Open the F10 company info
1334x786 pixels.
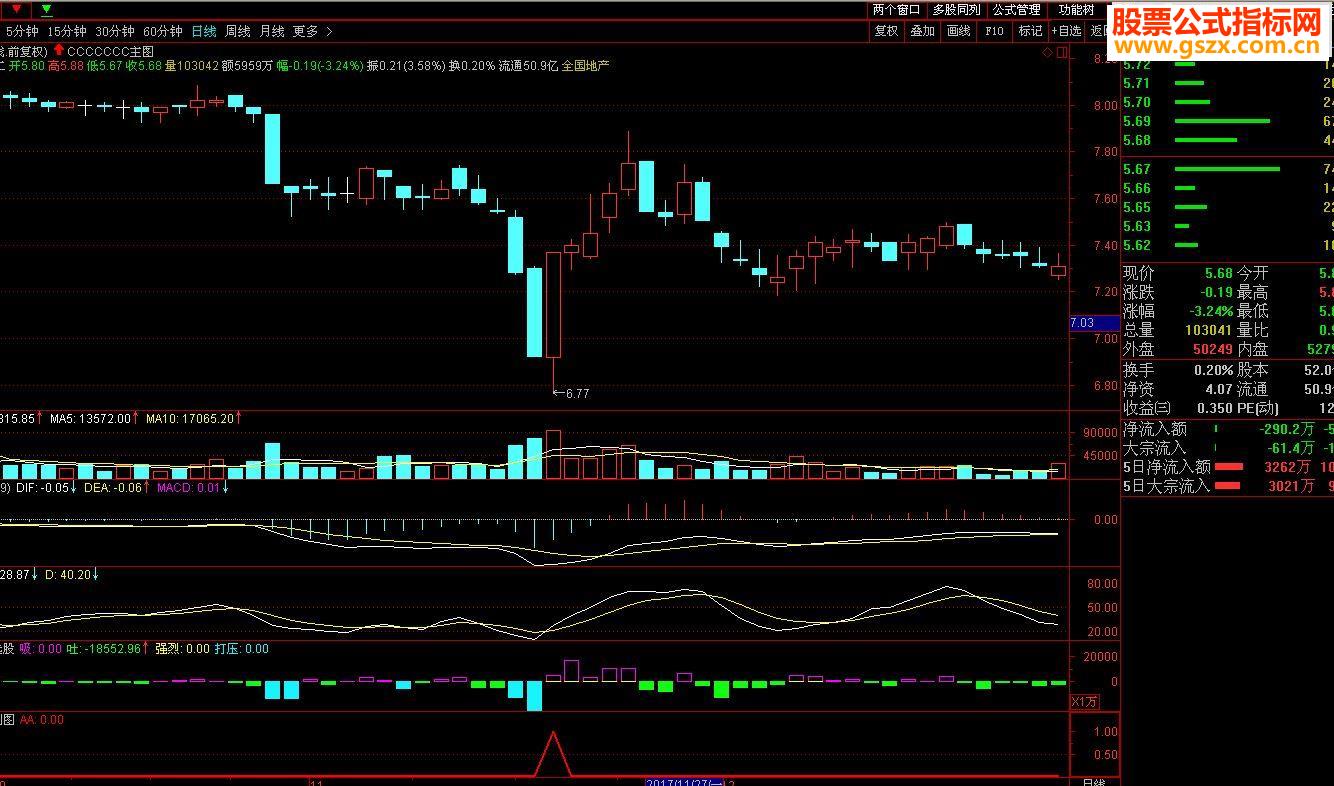pyautogui.click(x=994, y=31)
